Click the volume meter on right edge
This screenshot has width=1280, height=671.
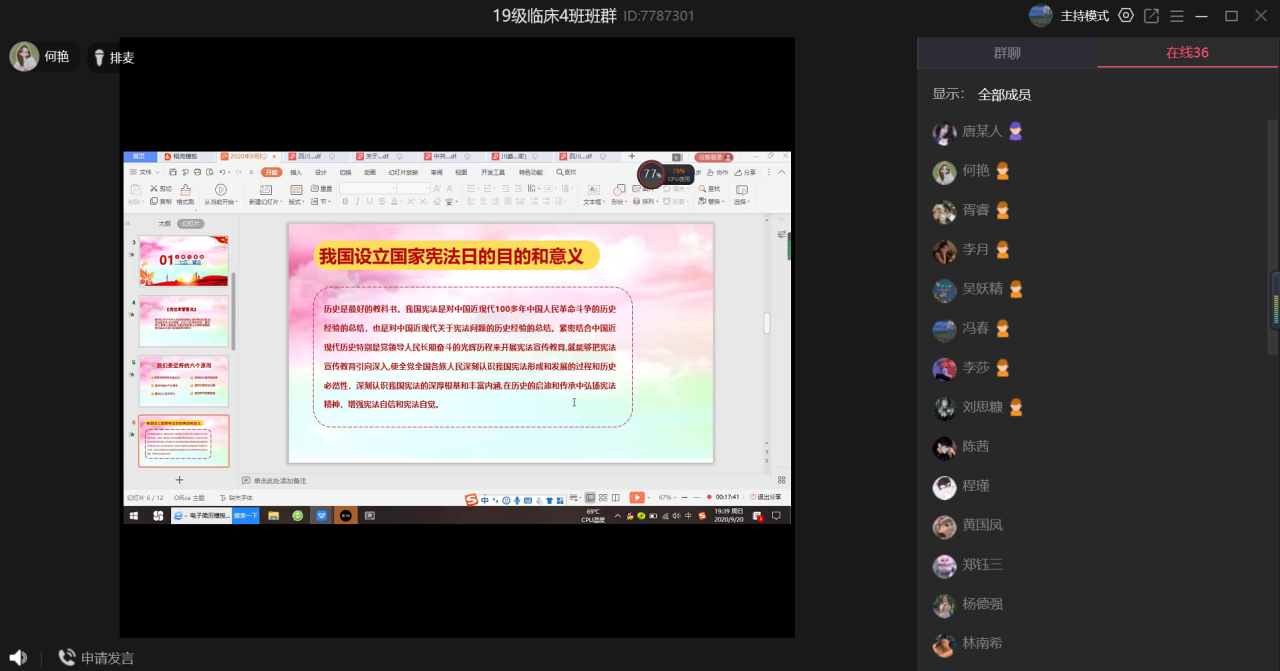pos(1275,300)
